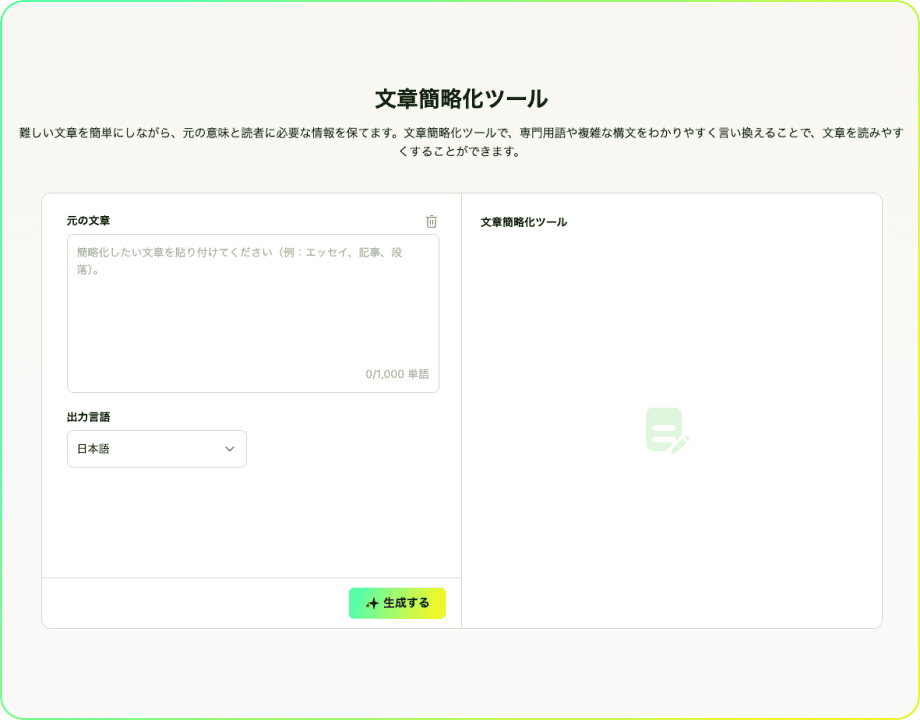Click the trash icon to clear text
The image size is (920, 720).
pos(431,221)
